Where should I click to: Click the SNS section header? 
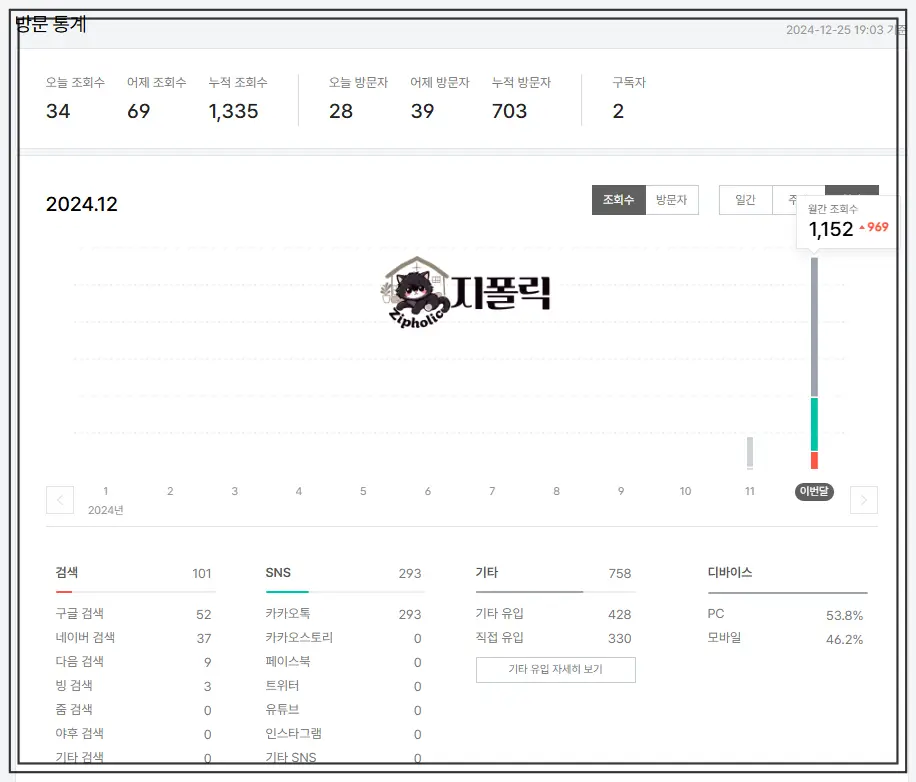click(x=277, y=573)
